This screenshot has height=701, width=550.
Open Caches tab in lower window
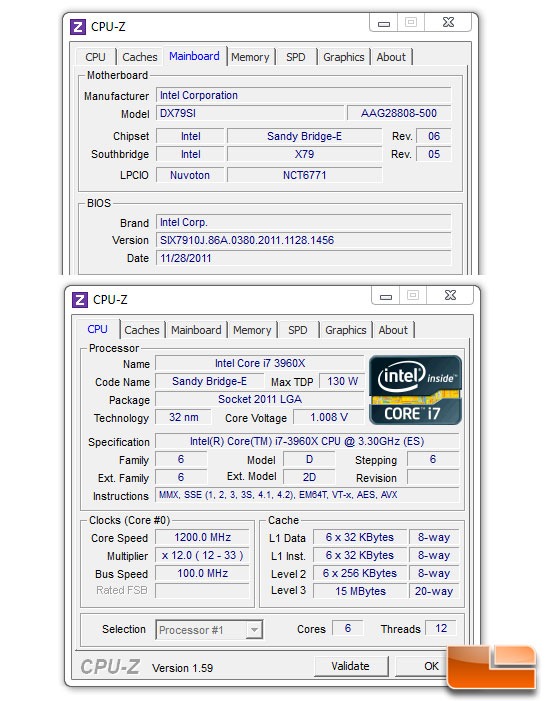pos(142,330)
